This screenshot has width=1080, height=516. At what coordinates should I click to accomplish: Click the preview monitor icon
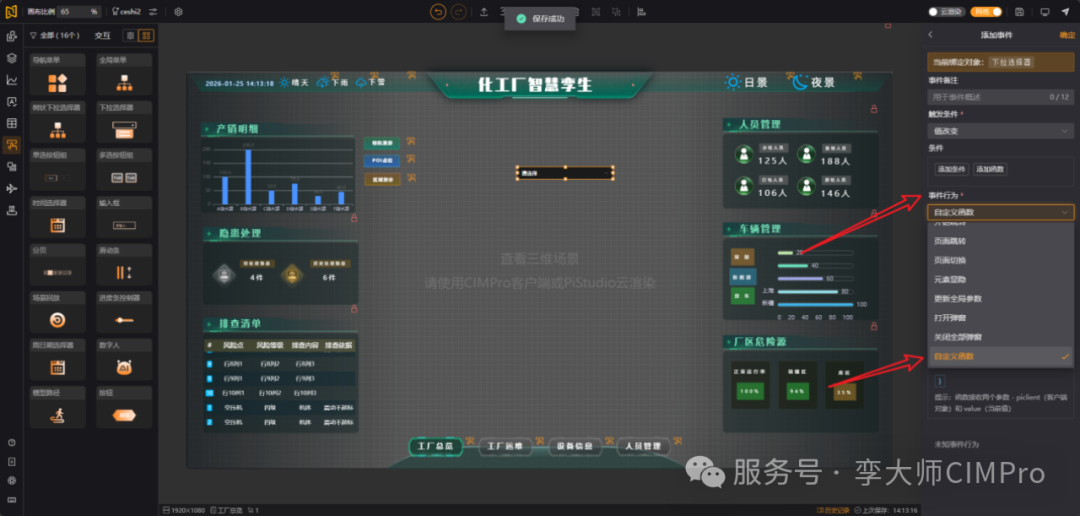point(1045,12)
